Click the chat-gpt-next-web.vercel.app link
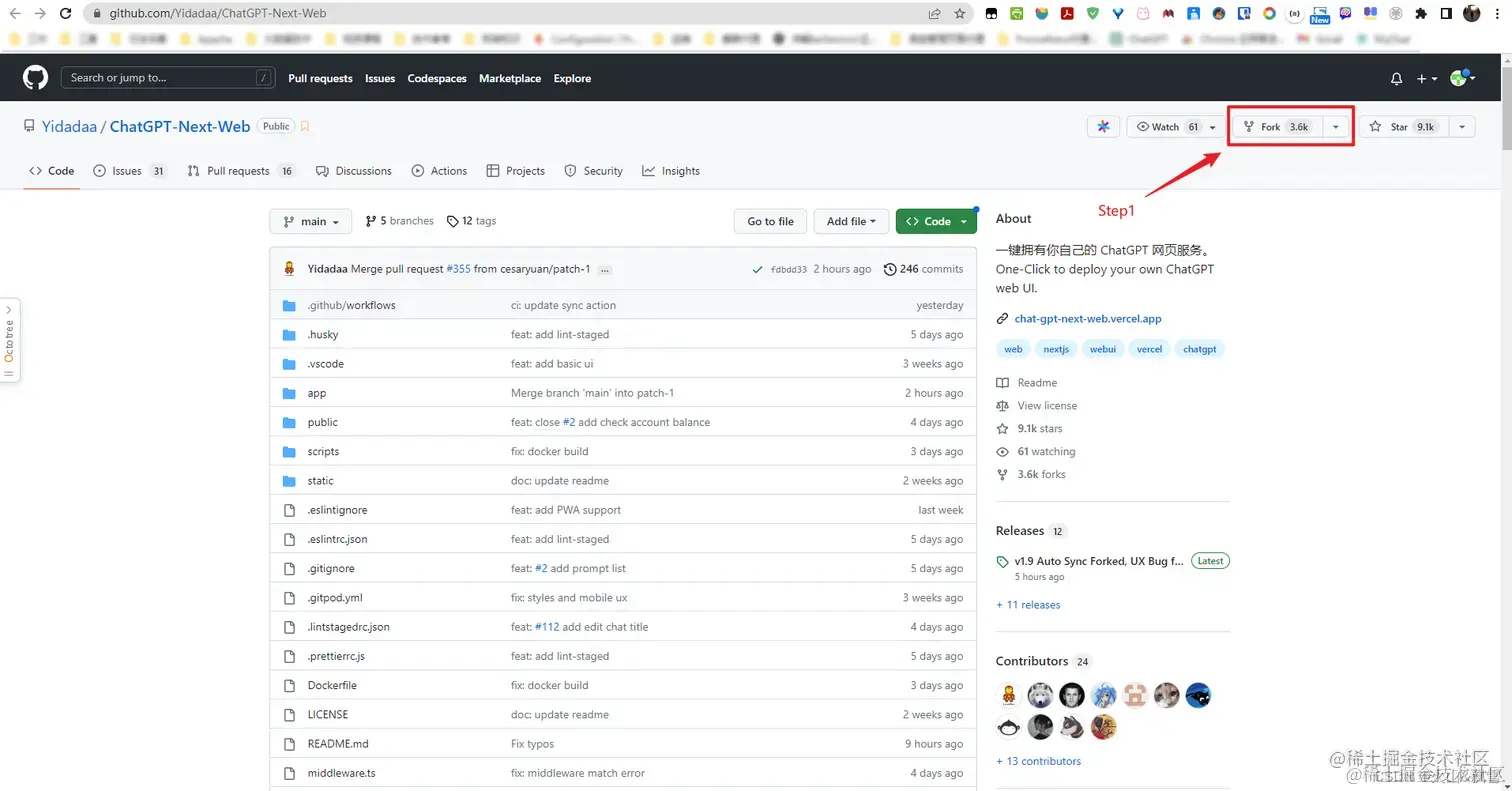 coord(1087,319)
